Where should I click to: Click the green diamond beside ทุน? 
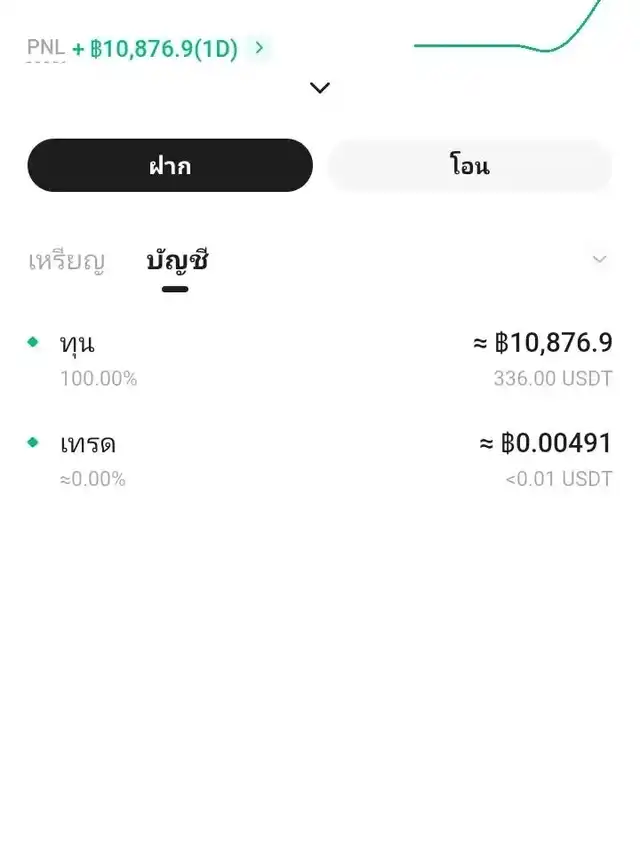tap(33, 342)
